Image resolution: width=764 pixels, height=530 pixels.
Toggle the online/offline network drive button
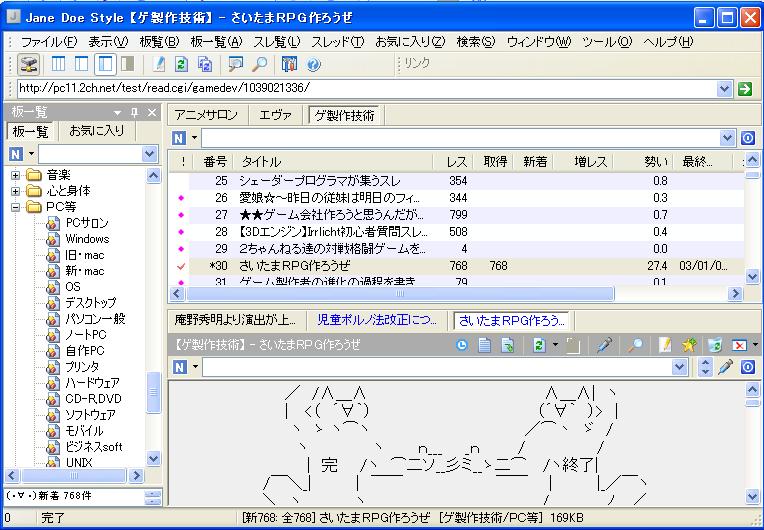29,64
